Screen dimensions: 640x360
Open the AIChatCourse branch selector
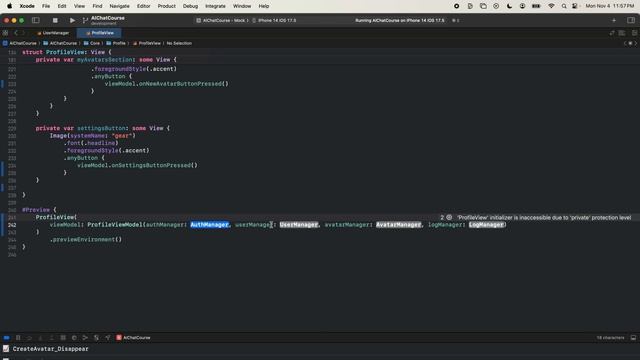pyautogui.click(x=104, y=20)
